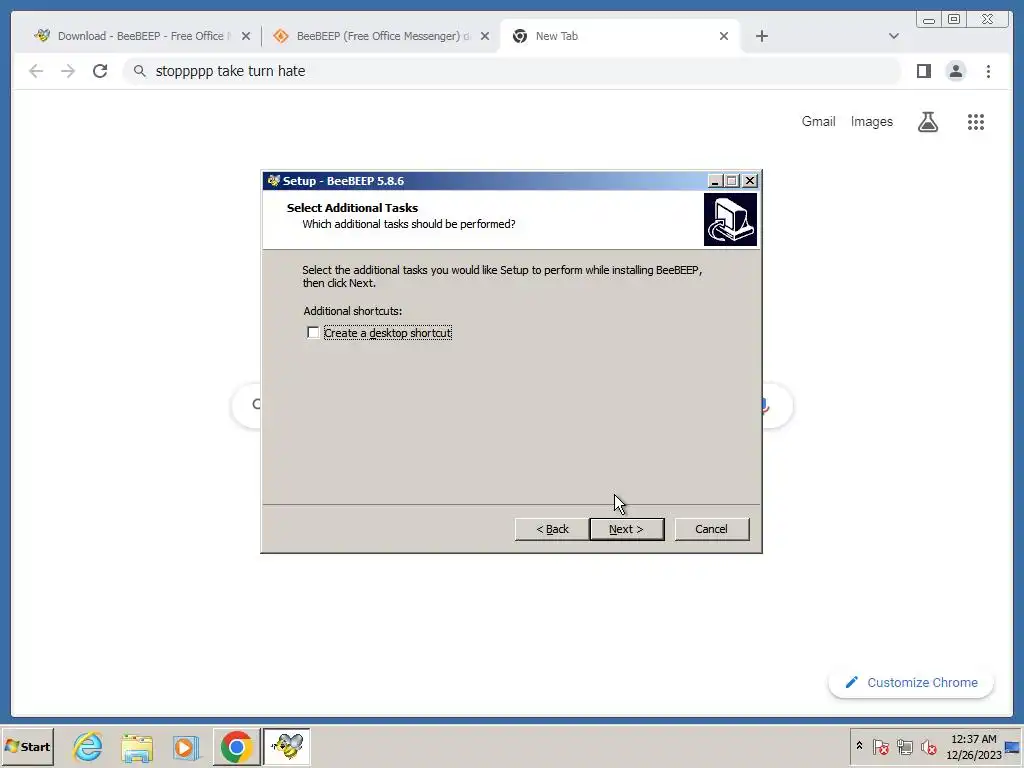Maximize the BeeBEEP setup dialog

[x=732, y=181]
